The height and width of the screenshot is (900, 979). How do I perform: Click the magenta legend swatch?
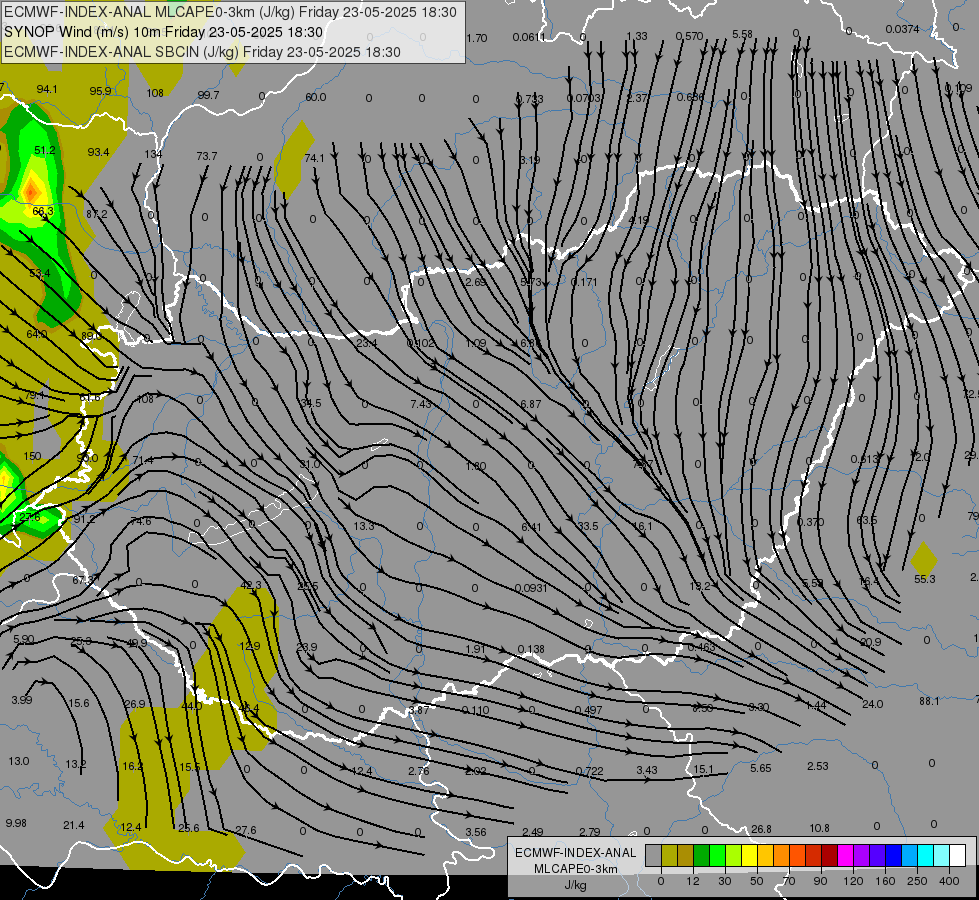(845, 856)
